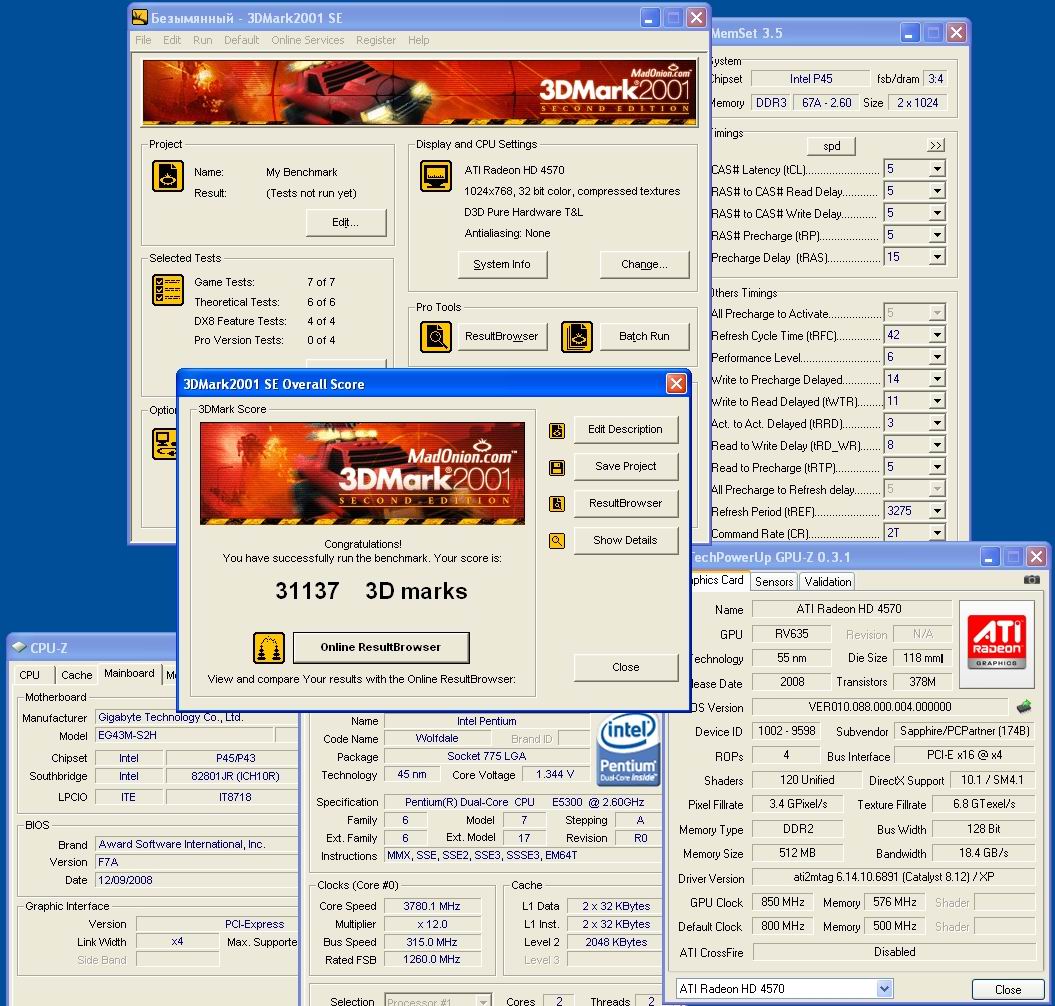The height and width of the screenshot is (1006, 1055).
Task: Click the Register menu in 3DMark2001
Action: (375, 40)
